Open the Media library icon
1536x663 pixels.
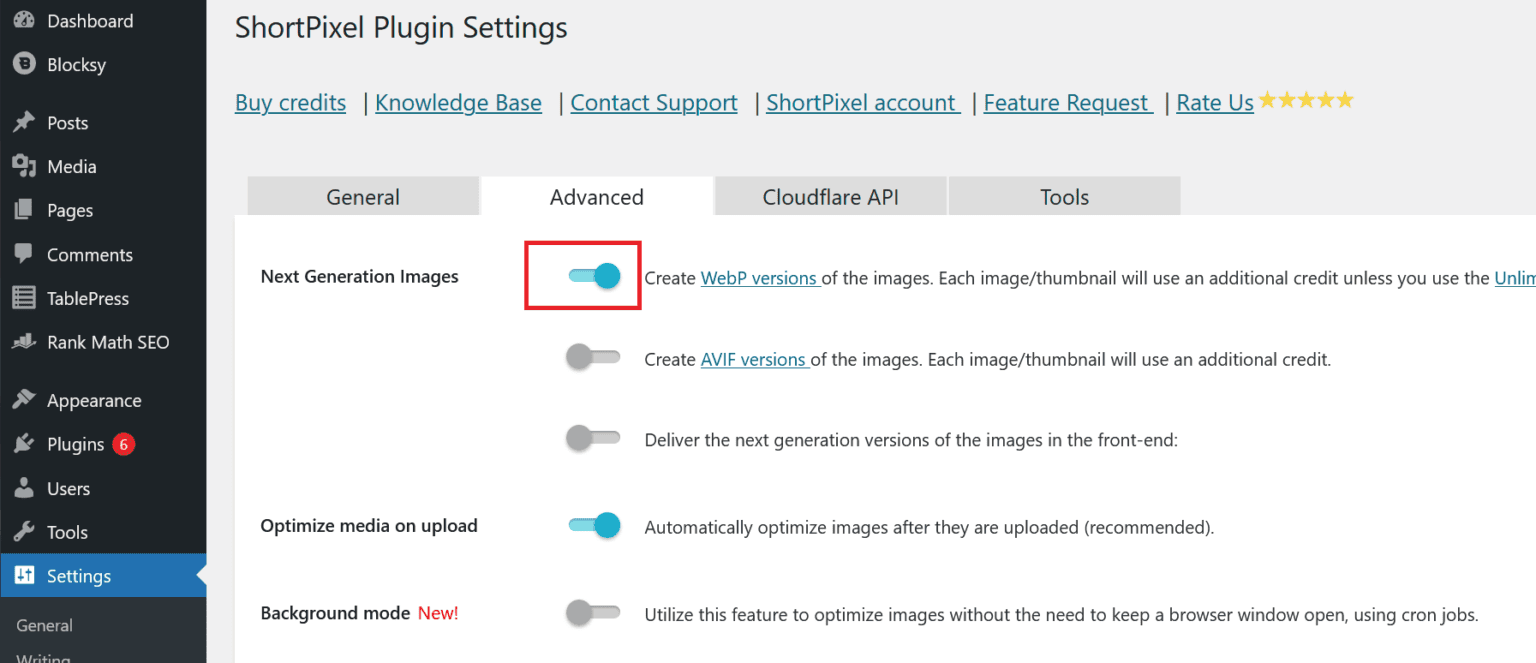pos(24,166)
